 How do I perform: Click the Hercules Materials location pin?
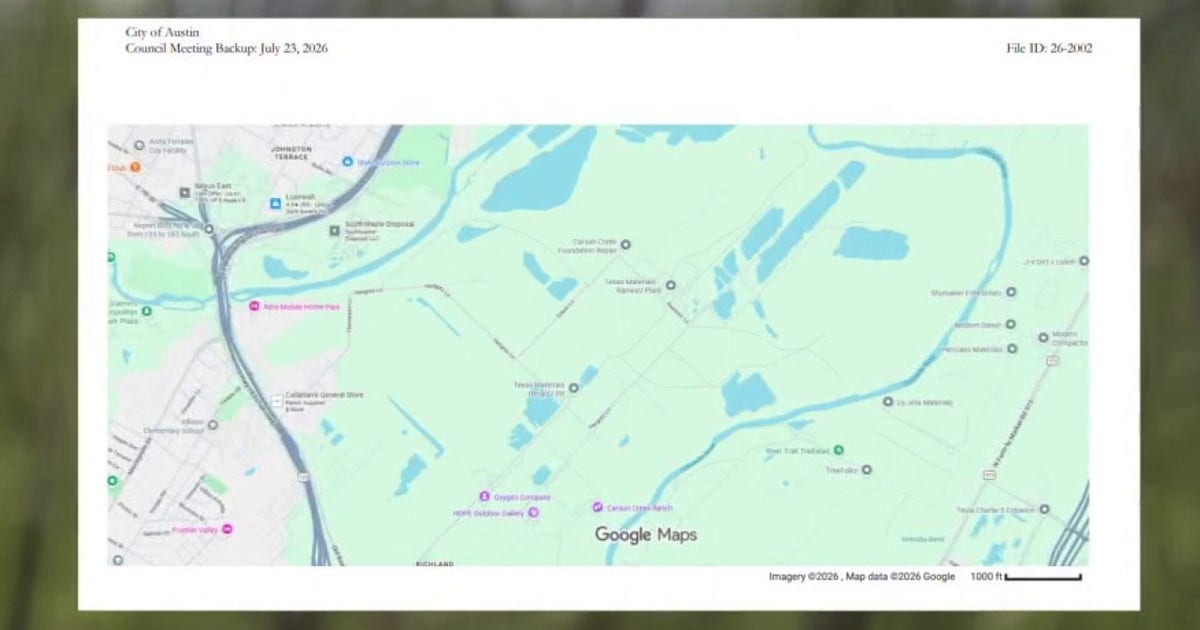pyautogui.click(x=1012, y=348)
